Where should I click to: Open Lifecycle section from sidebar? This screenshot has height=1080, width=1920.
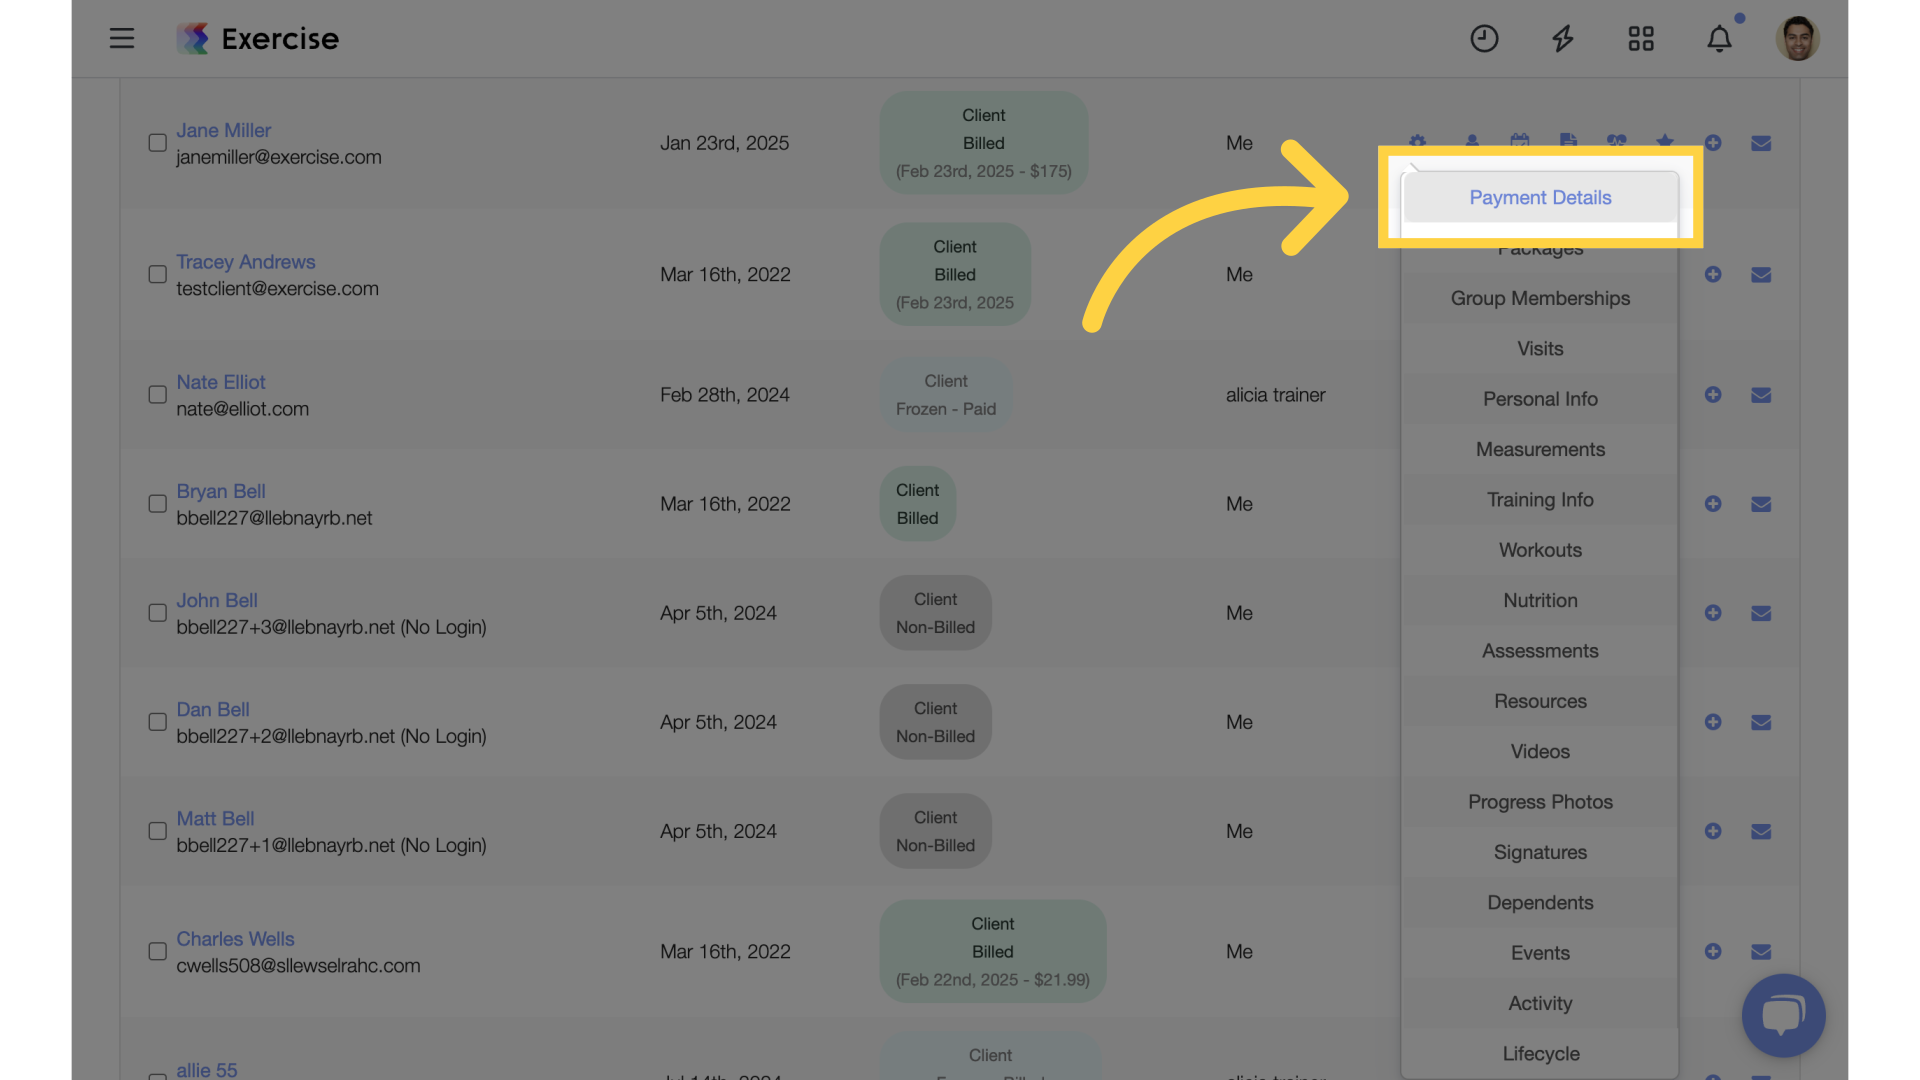pos(1540,1054)
